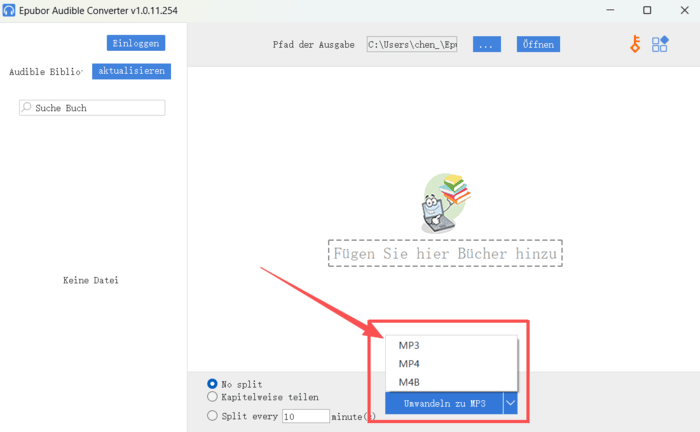Screen dimensions: 700x432
Task: Click the orange key registration icon
Action: pos(635,44)
